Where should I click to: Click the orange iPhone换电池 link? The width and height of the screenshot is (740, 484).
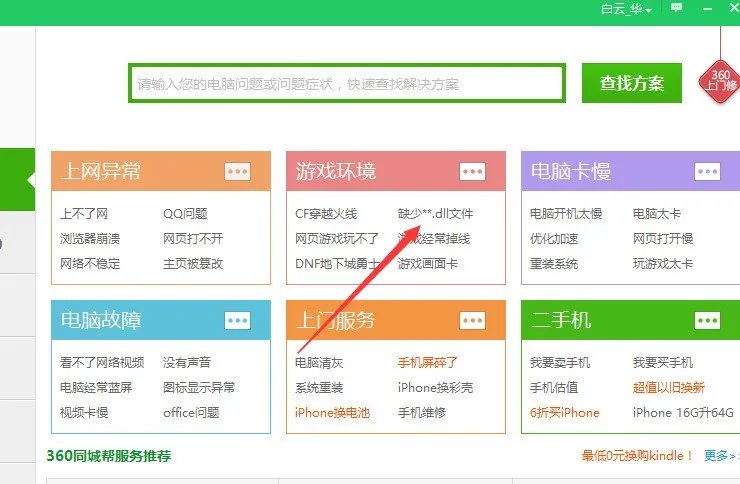tap(332, 413)
